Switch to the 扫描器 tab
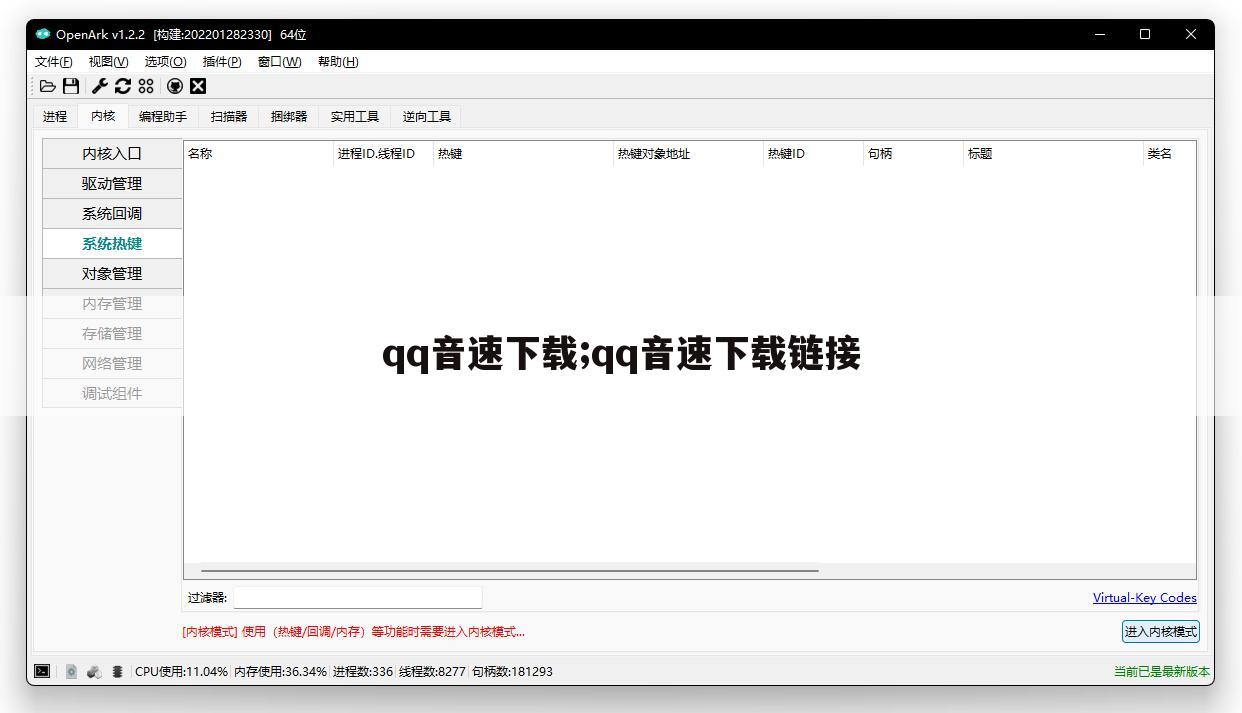The width and height of the screenshot is (1242, 713). click(x=229, y=116)
